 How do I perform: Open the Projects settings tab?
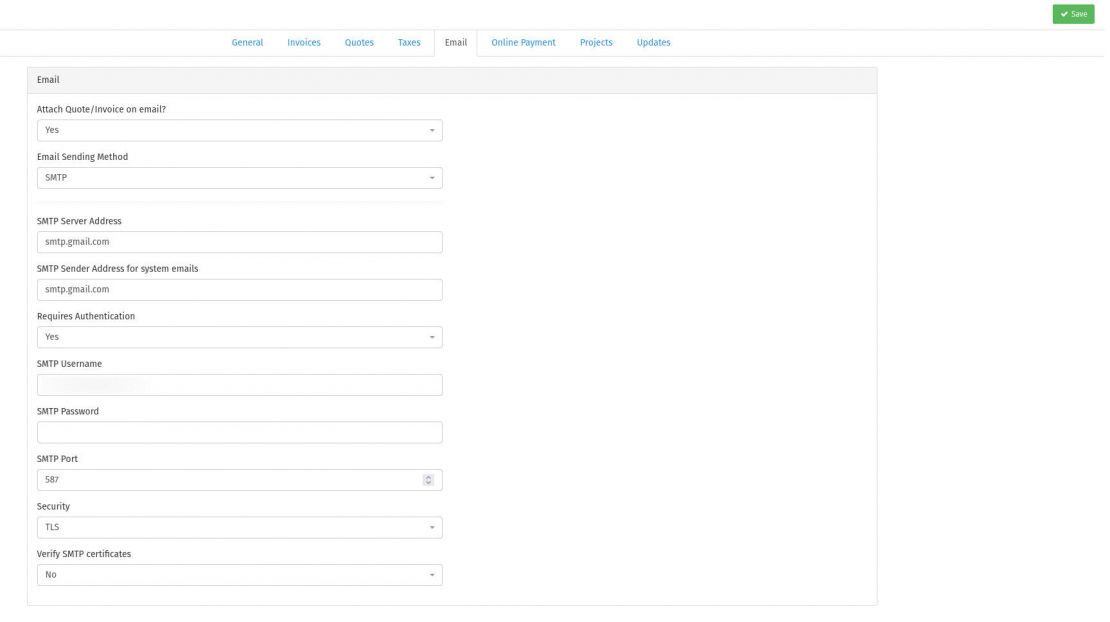tap(596, 42)
